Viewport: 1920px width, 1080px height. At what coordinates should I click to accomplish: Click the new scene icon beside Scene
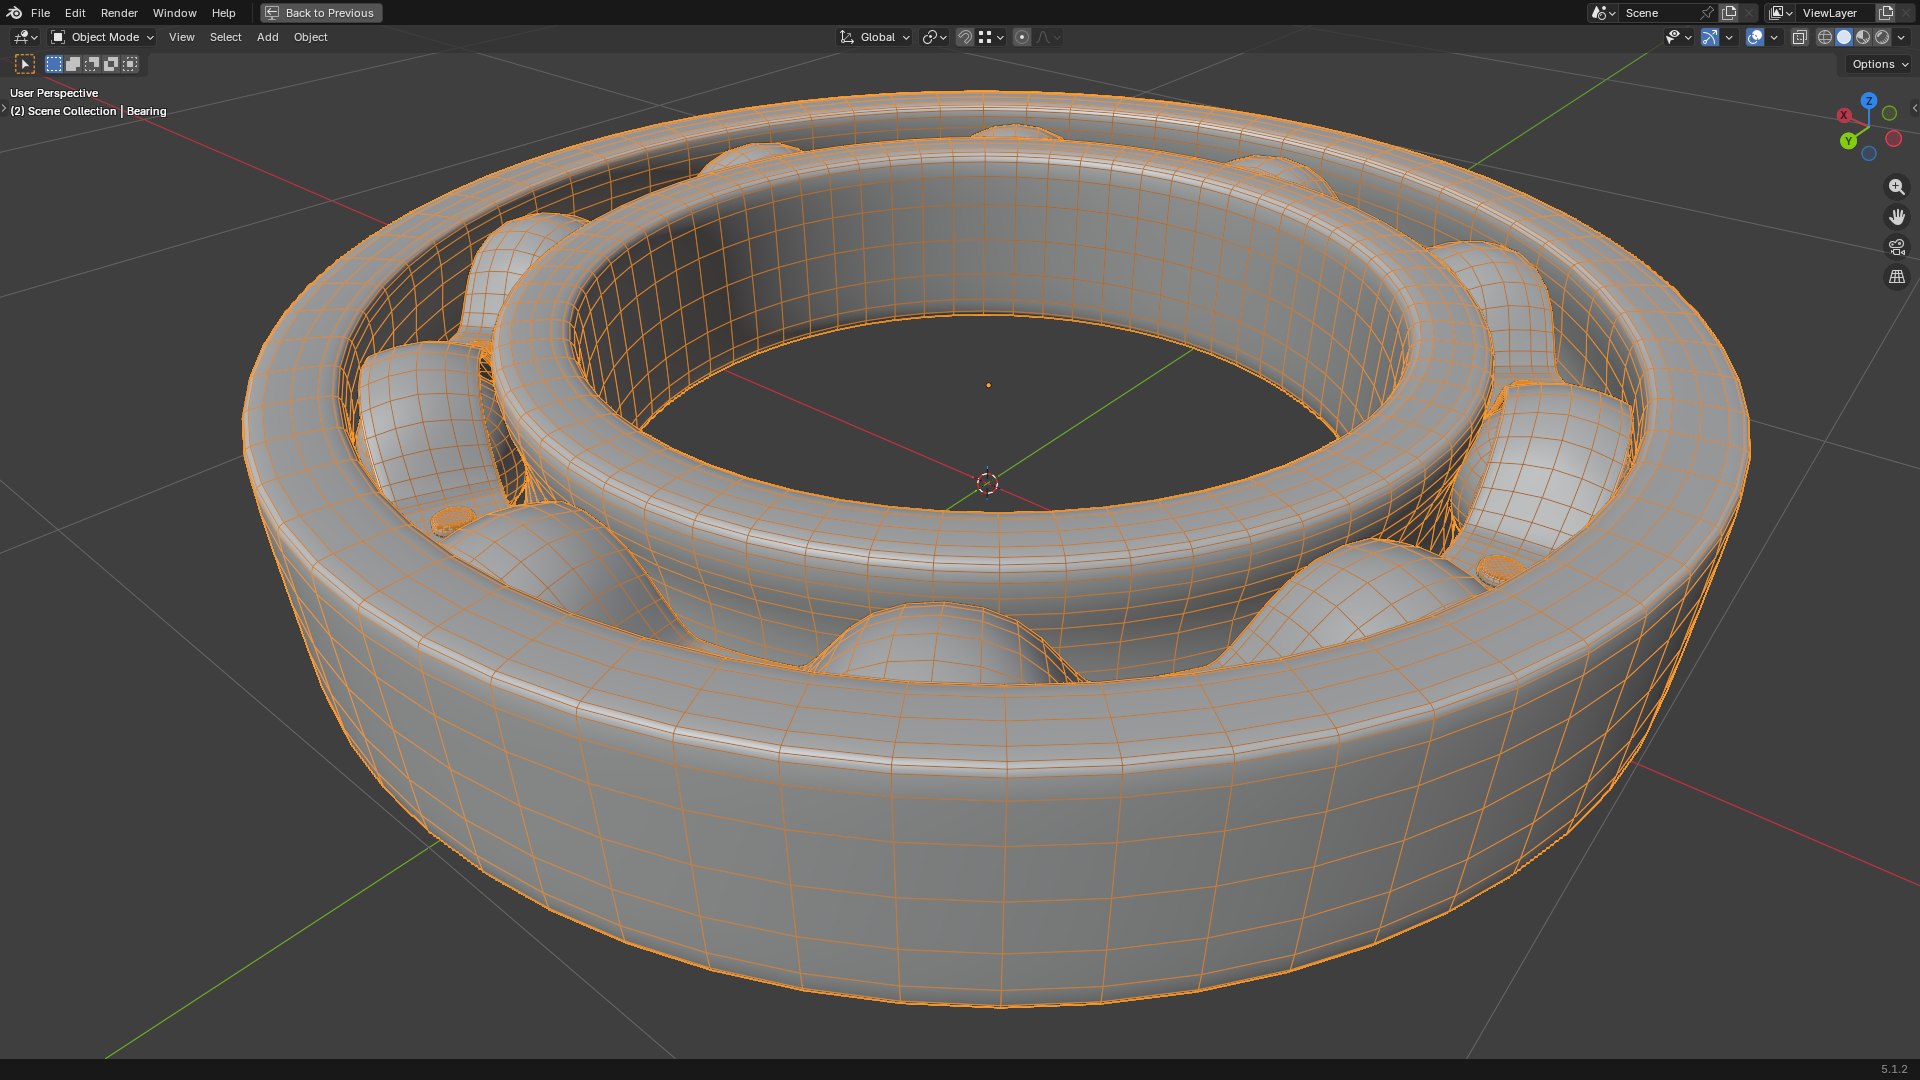[1729, 13]
